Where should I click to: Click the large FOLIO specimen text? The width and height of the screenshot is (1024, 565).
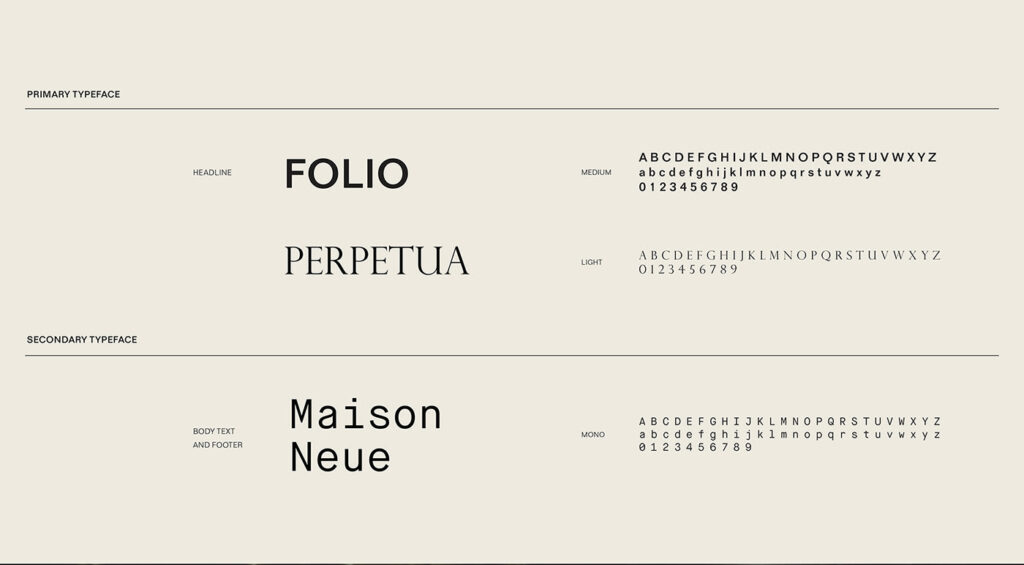point(346,174)
